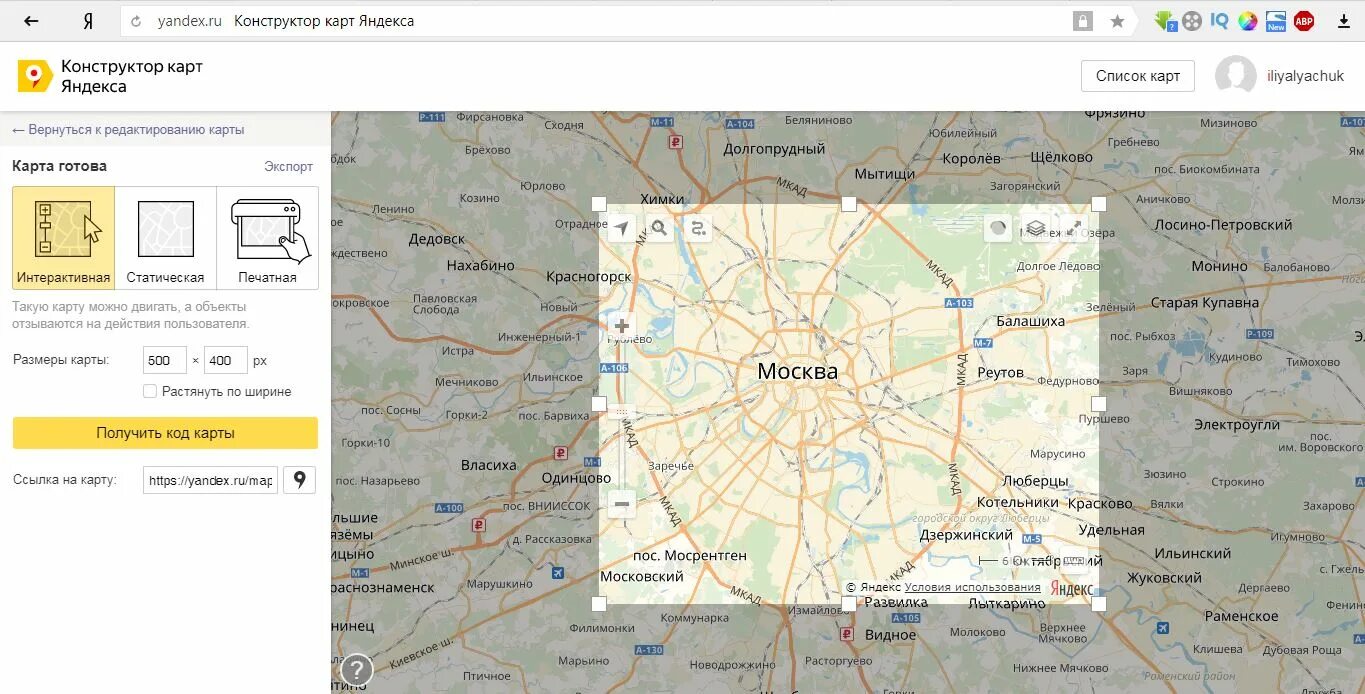
Task: Zoom out with the minus button
Action: [621, 505]
